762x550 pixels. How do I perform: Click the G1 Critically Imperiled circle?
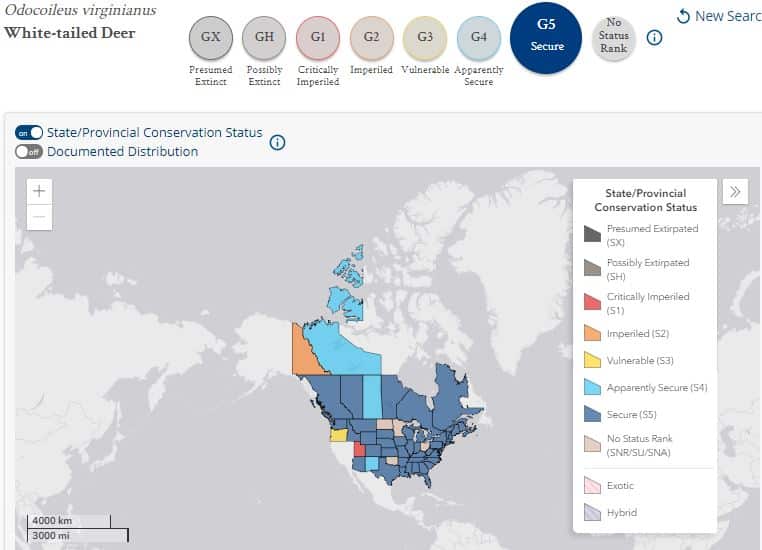(318, 38)
